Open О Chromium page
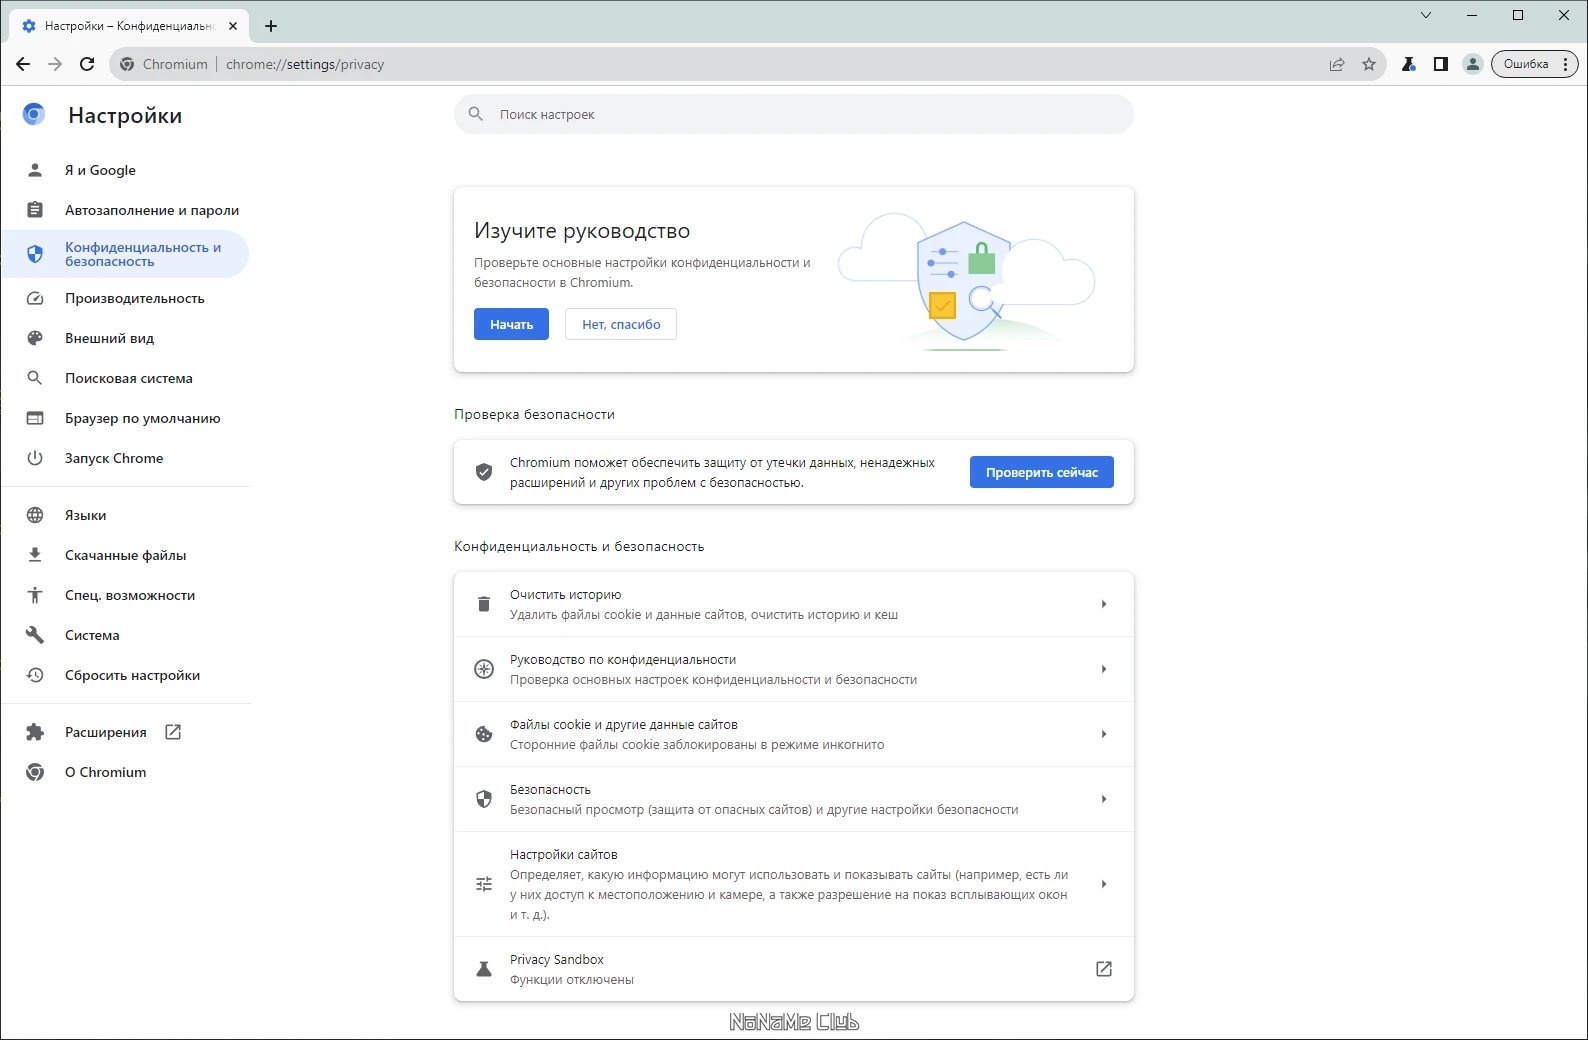This screenshot has width=1588, height=1040. 126,772
